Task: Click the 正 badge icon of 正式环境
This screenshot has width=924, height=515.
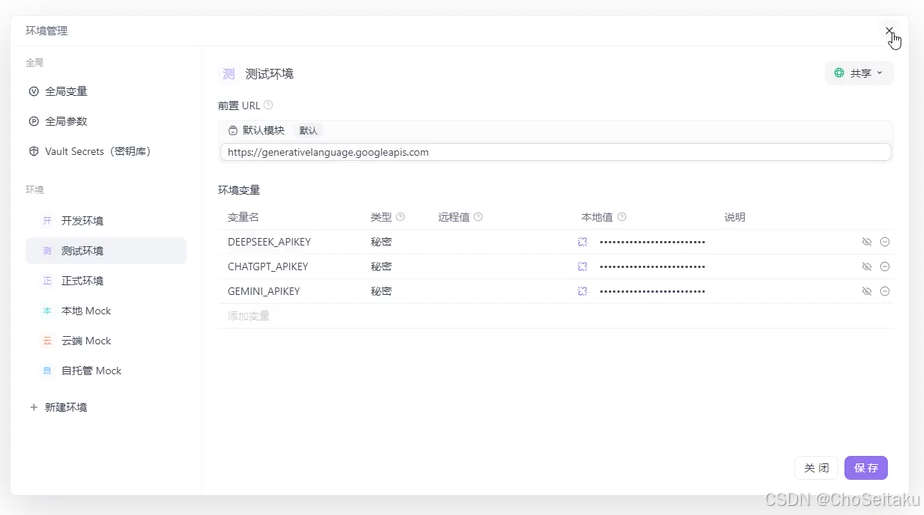Action: pyautogui.click(x=47, y=280)
